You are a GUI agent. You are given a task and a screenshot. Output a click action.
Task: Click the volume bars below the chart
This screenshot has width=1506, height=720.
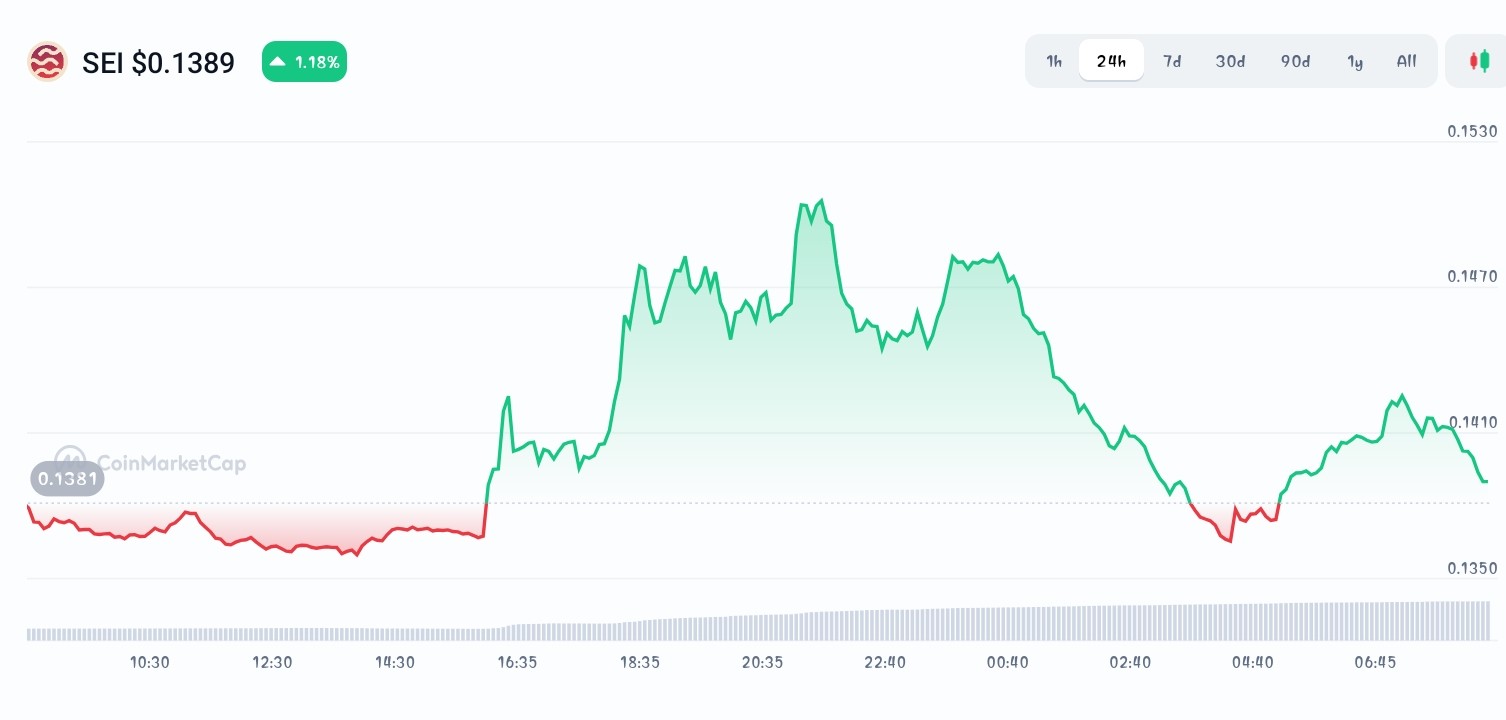(757, 621)
